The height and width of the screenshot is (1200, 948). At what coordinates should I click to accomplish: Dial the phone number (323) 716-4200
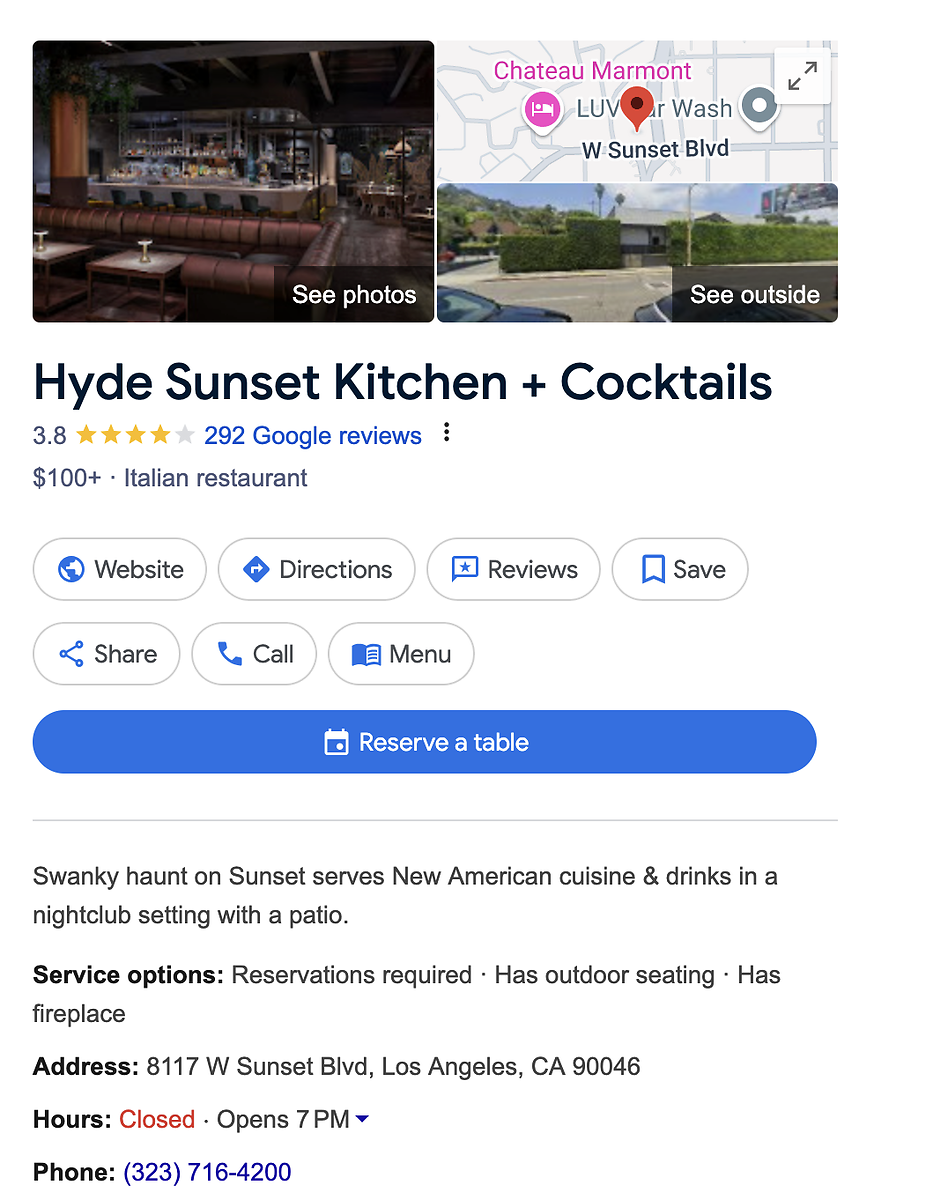(x=207, y=1172)
